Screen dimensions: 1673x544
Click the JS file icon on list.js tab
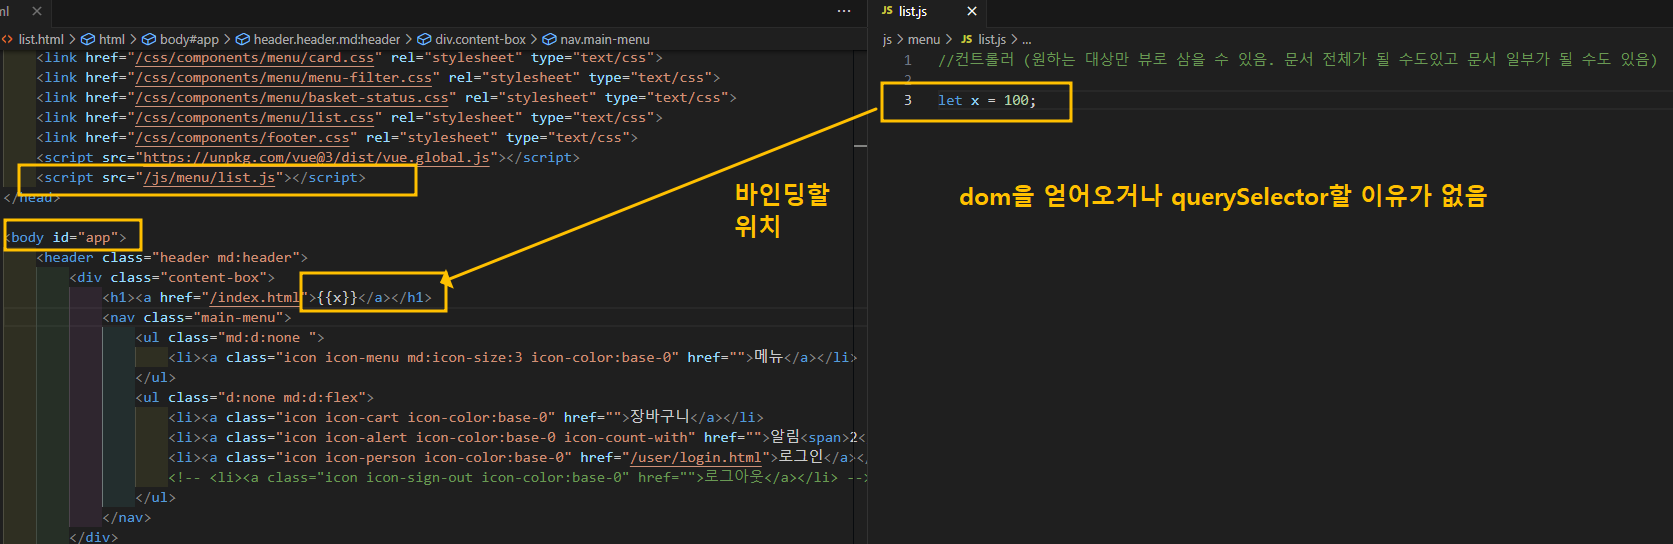[887, 11]
